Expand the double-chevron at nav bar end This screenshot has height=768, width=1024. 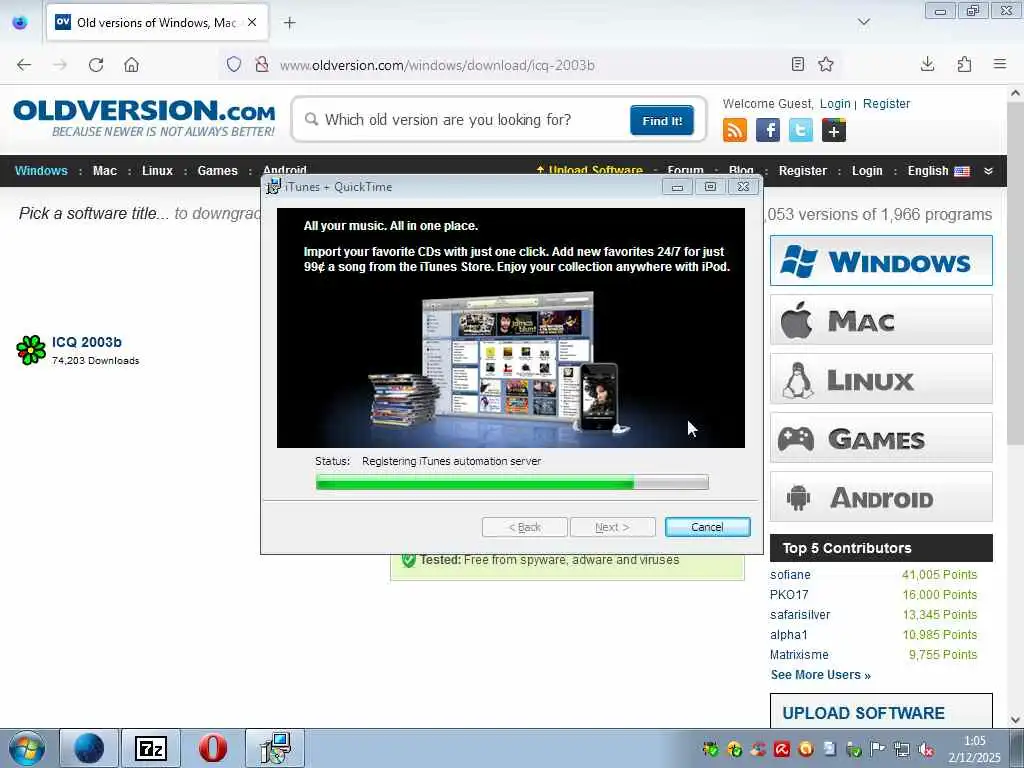988,170
